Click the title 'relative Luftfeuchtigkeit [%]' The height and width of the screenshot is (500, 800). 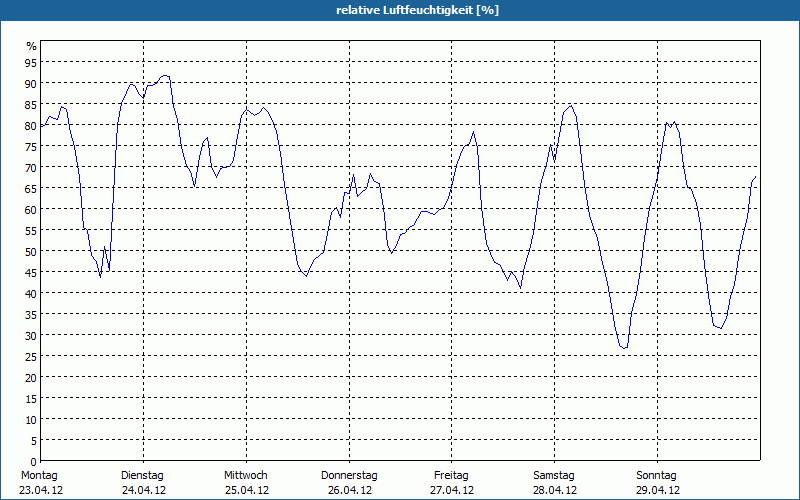point(417,10)
